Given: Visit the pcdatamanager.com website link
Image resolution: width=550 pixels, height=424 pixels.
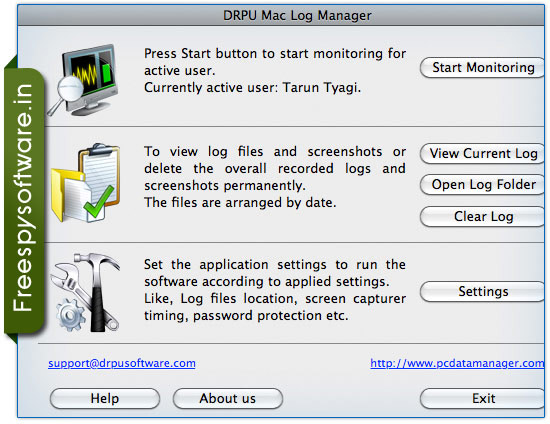Looking at the screenshot, I should click(x=457, y=363).
